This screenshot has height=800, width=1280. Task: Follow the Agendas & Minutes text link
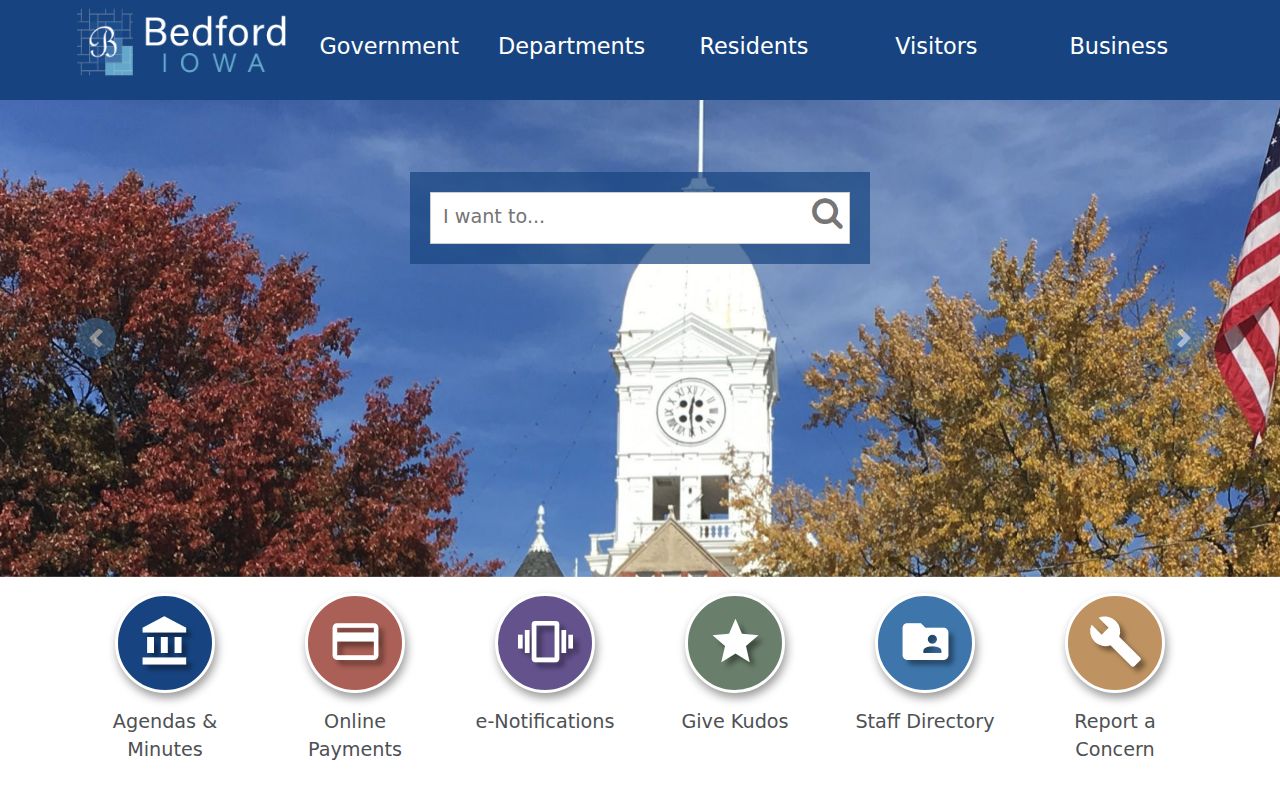pyautogui.click(x=165, y=735)
